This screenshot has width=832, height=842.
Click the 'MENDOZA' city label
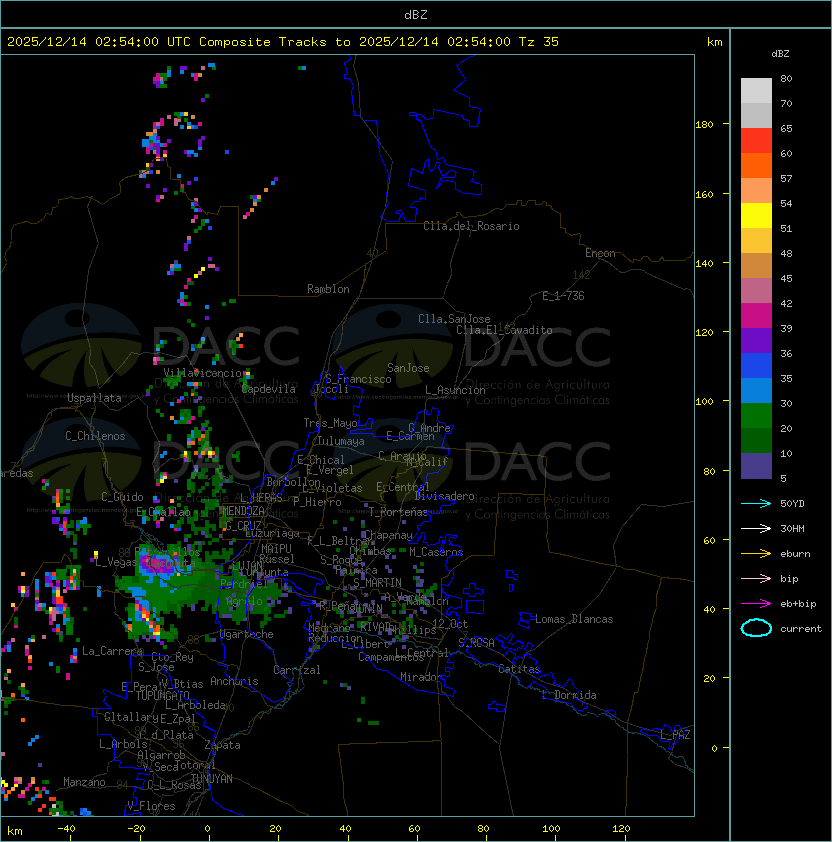[x=243, y=510]
